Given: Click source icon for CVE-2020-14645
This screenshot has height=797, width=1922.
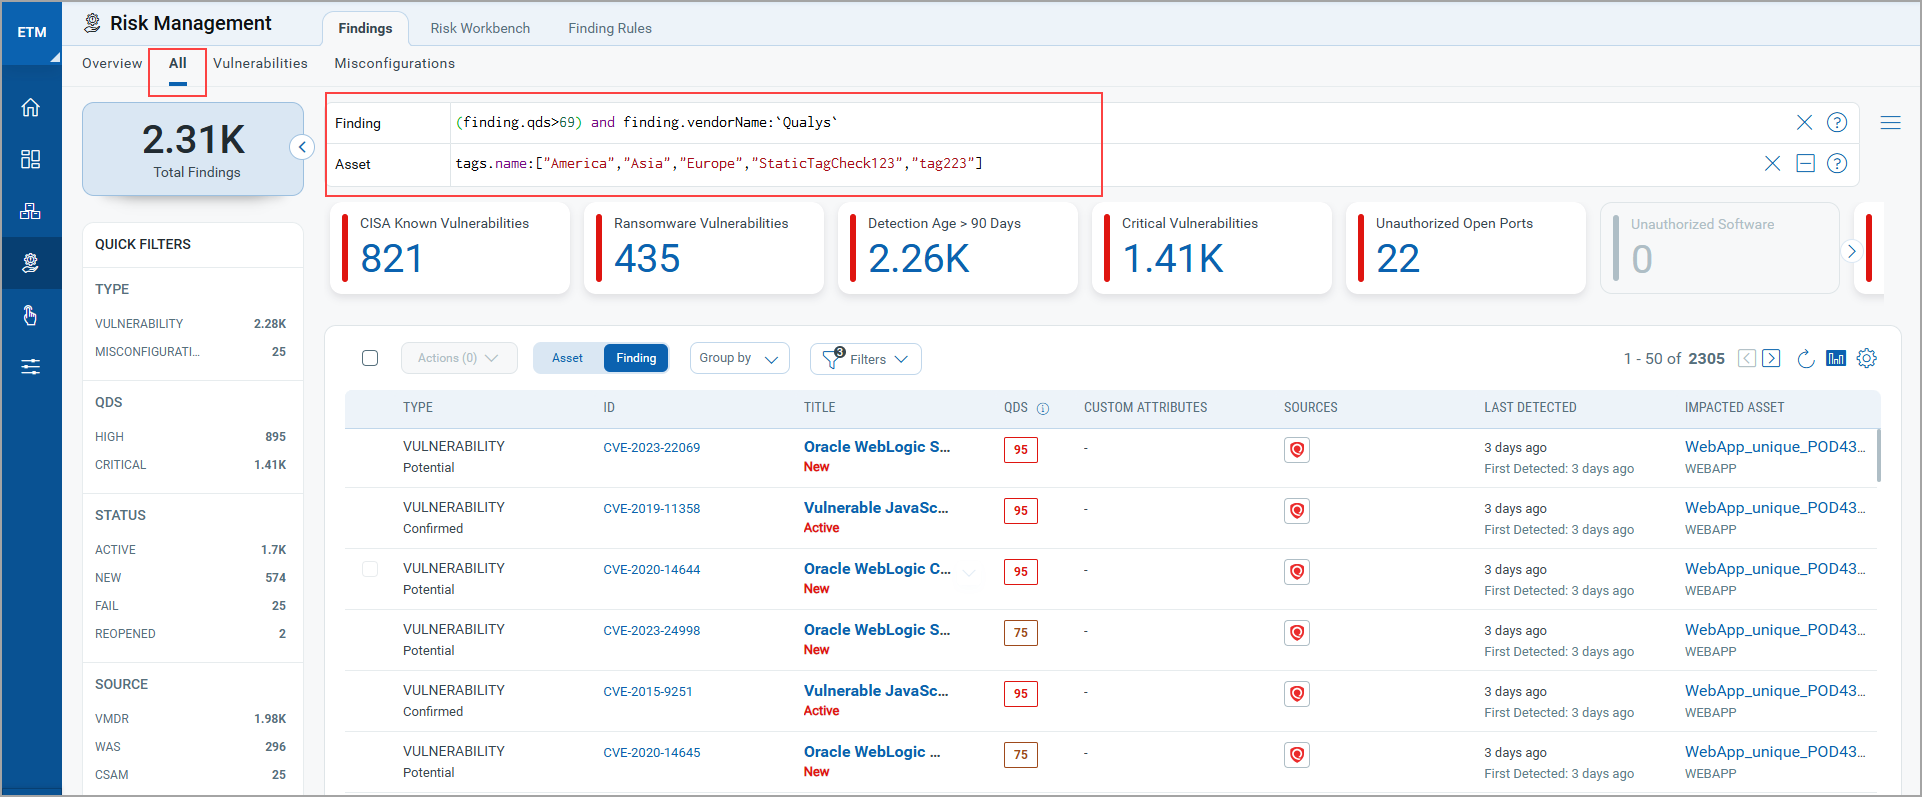Looking at the screenshot, I should coord(1297,755).
